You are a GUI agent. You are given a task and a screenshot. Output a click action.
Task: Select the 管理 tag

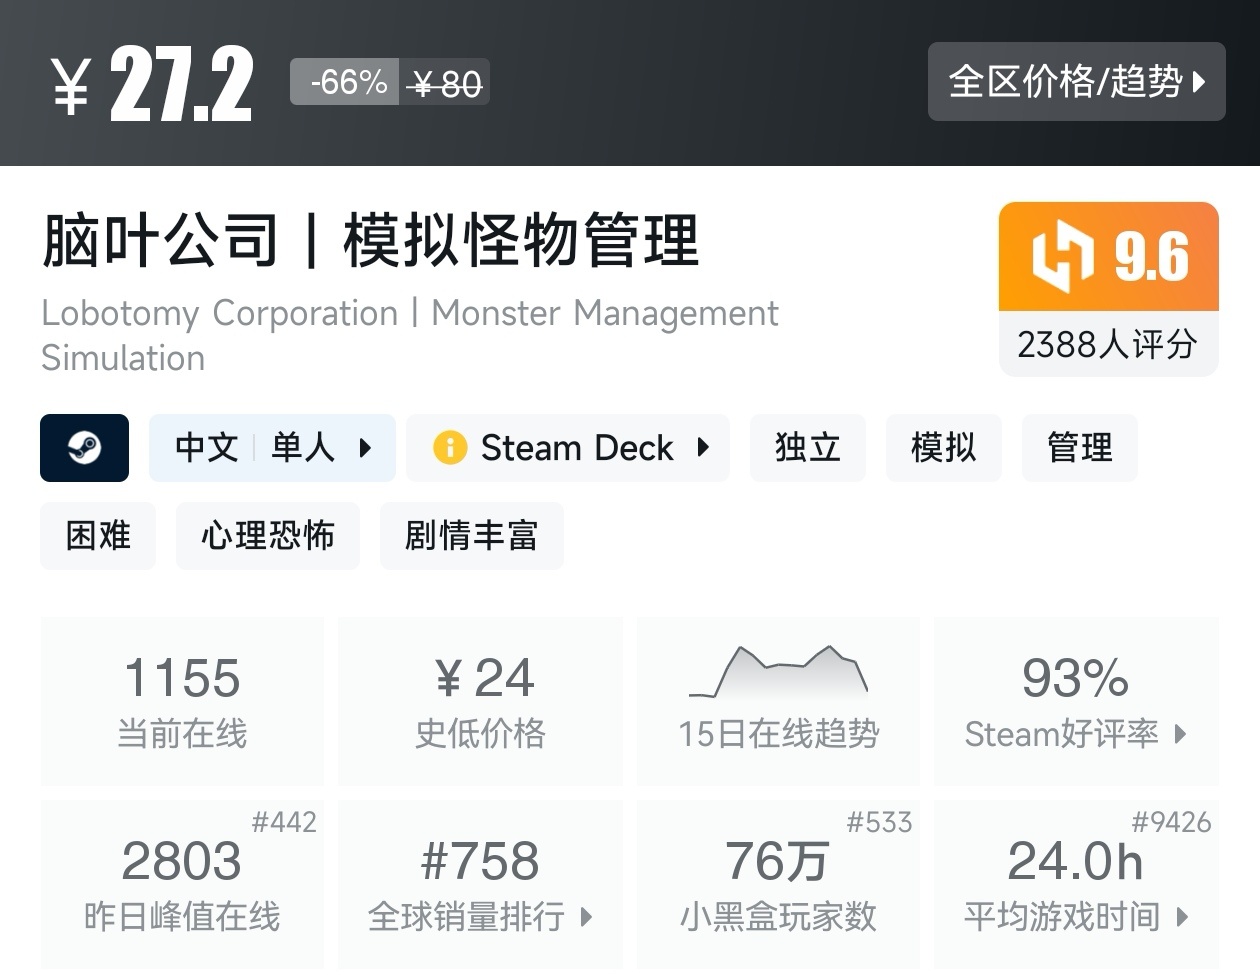pyautogui.click(x=1080, y=448)
